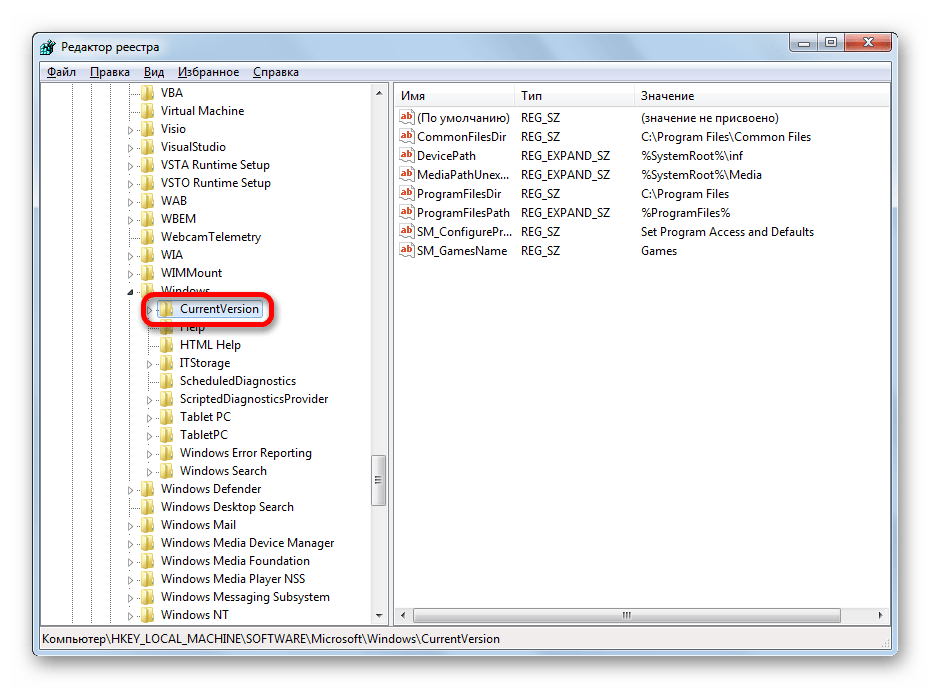Click the VisualStudio folder icon
This screenshot has height=689, width=931.
148,147
